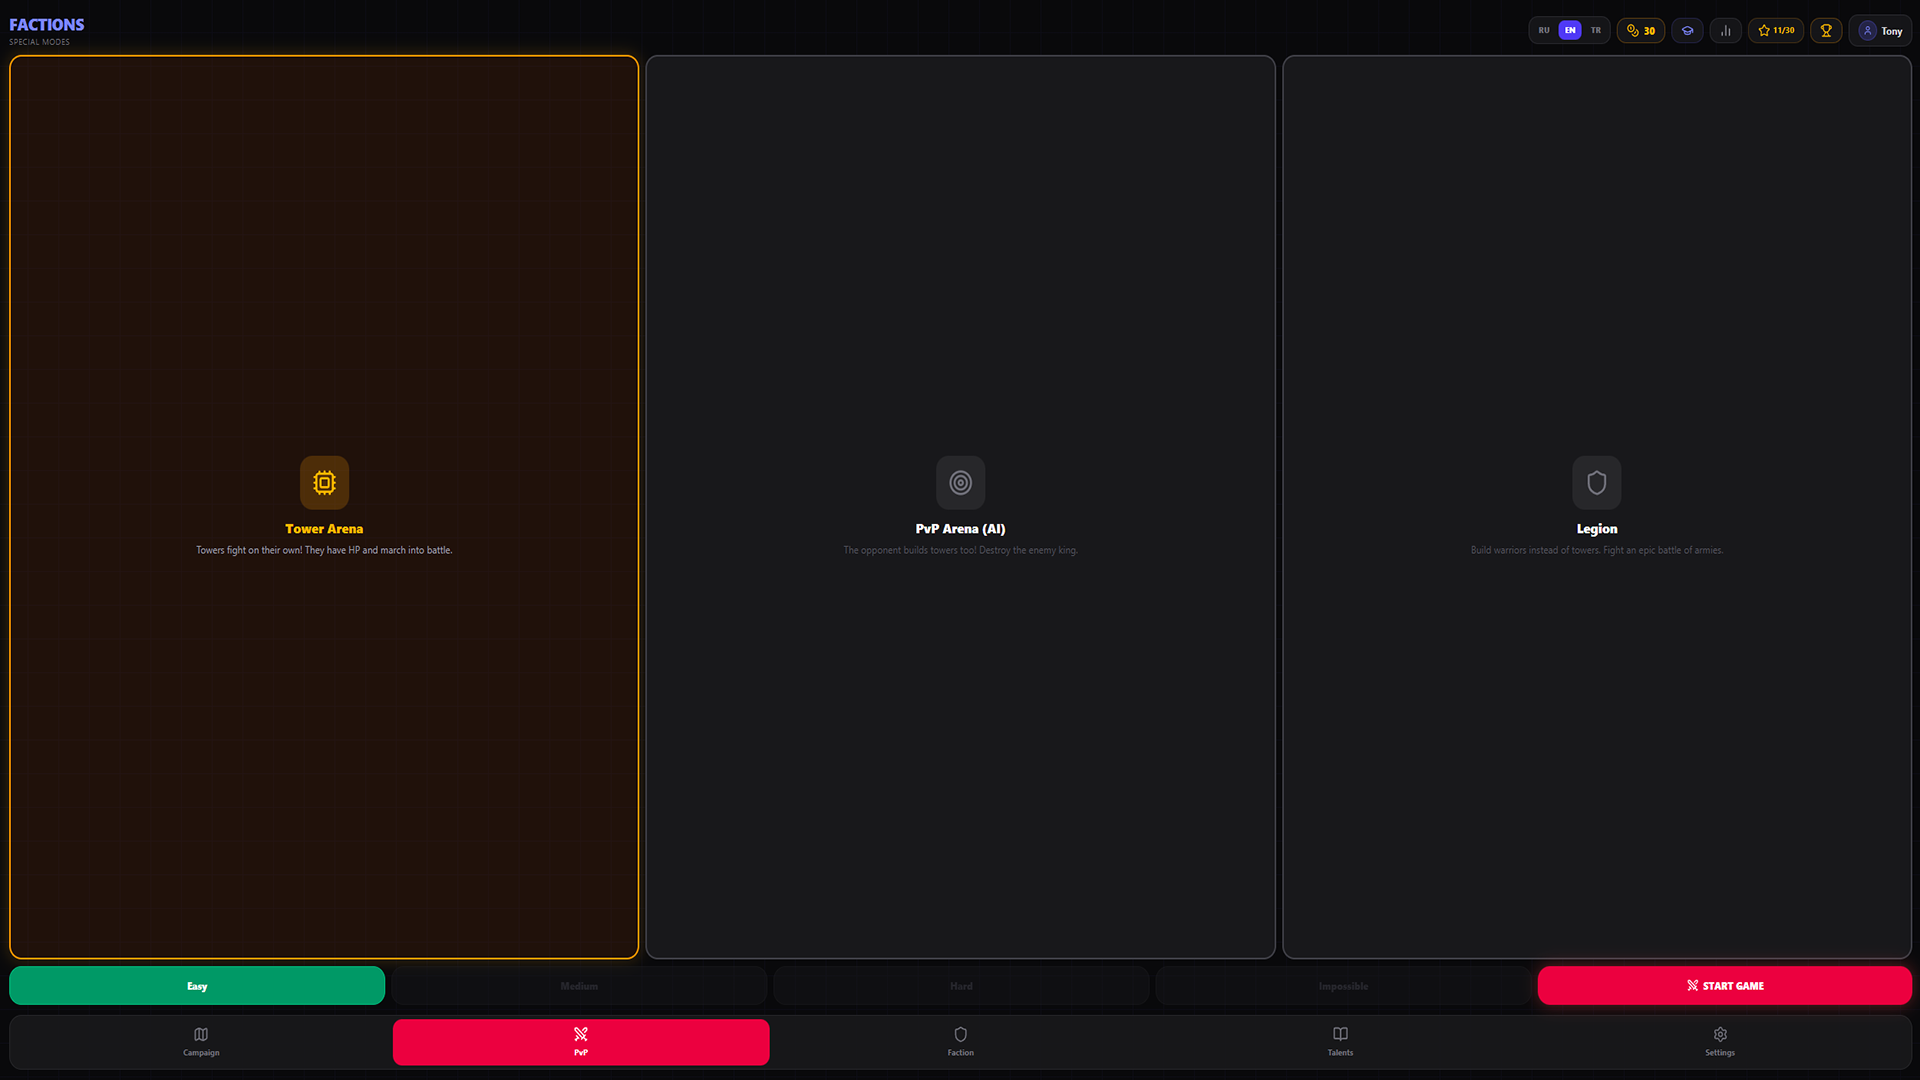Screen dimensions: 1920x1080
Task: Select Impossible difficulty
Action: (x=1343, y=986)
